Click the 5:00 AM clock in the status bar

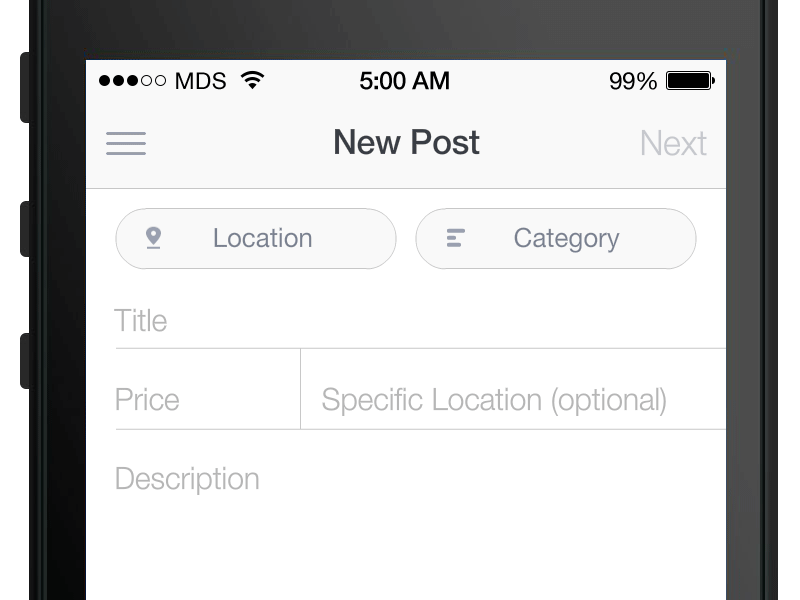click(405, 80)
